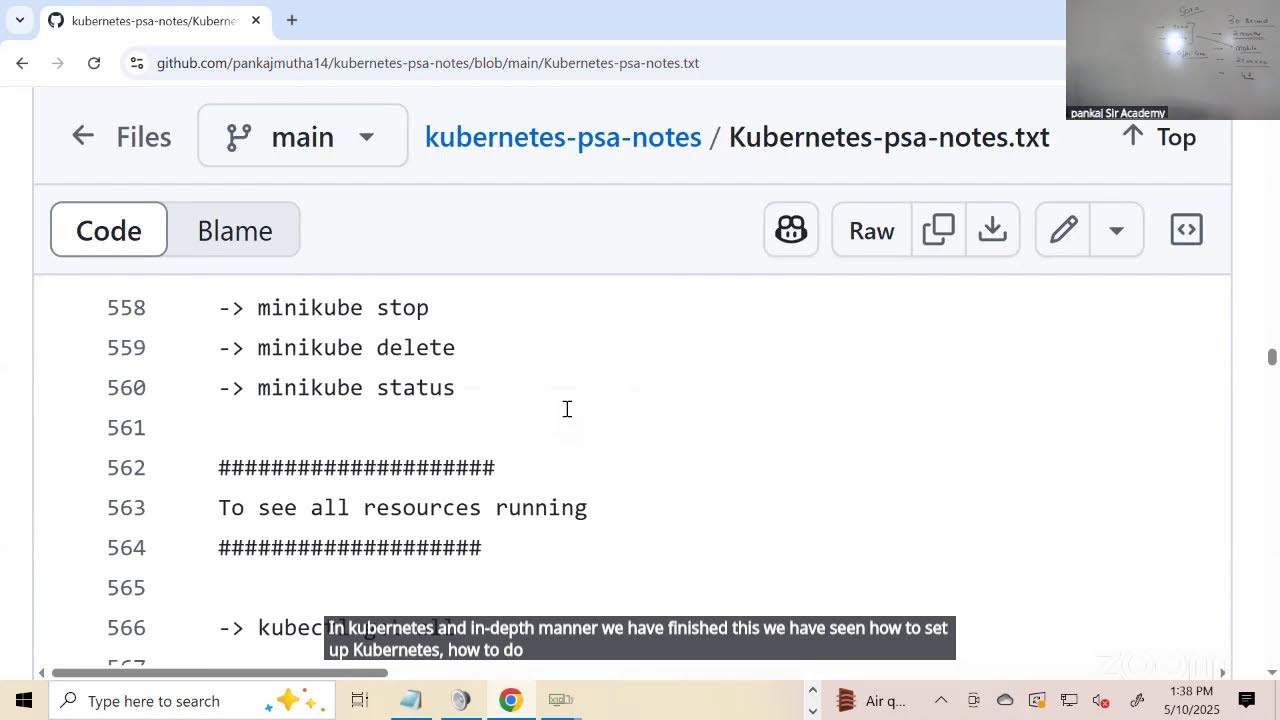Open Task View on taskbar

[x=360, y=700]
